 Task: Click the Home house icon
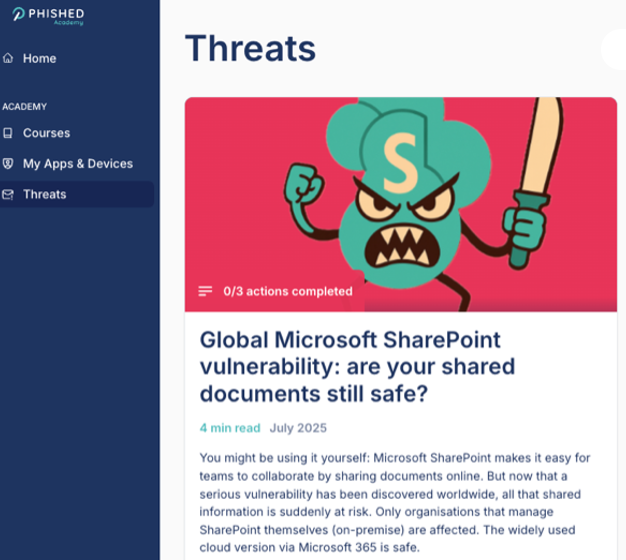pos(9,58)
